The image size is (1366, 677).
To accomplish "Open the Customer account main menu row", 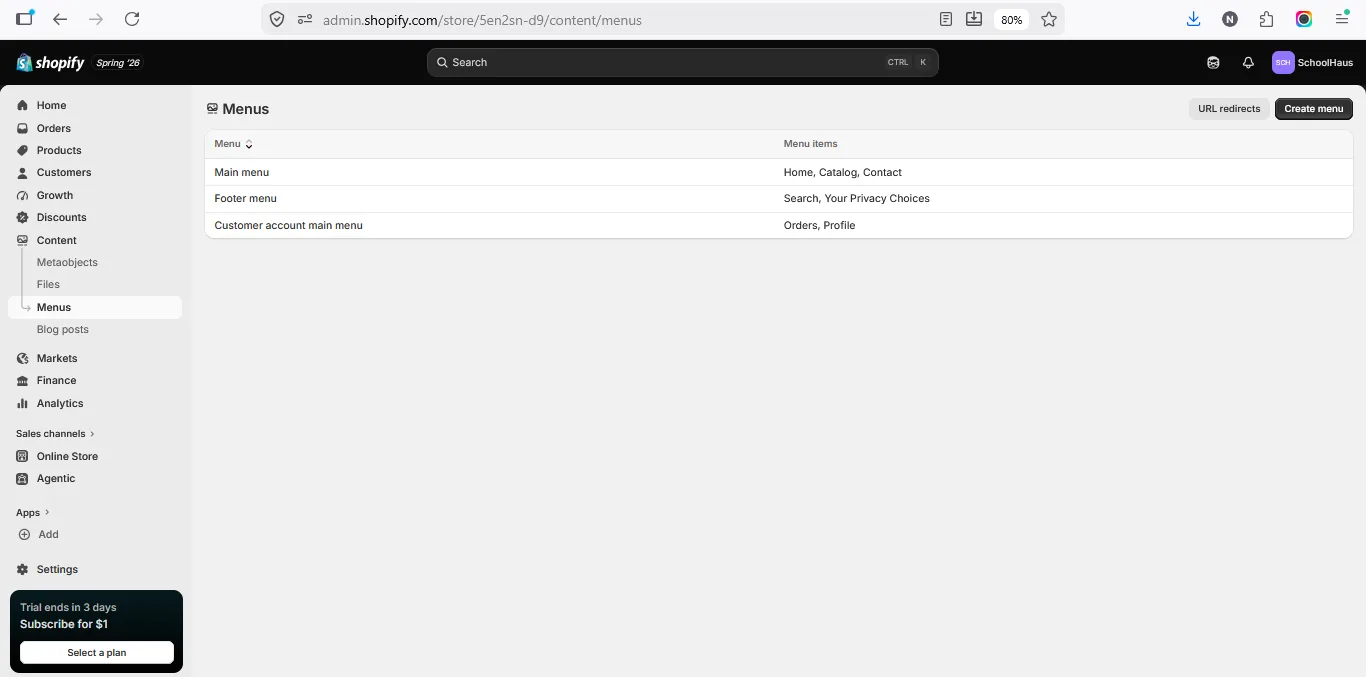I will pos(779,225).
